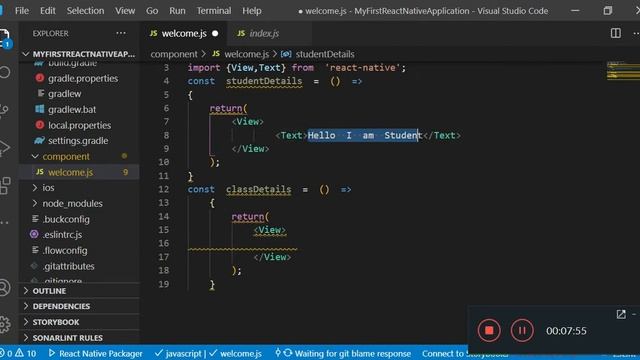The width and height of the screenshot is (640, 360).
Task: Pop out the recorder widget
Action: (621, 314)
